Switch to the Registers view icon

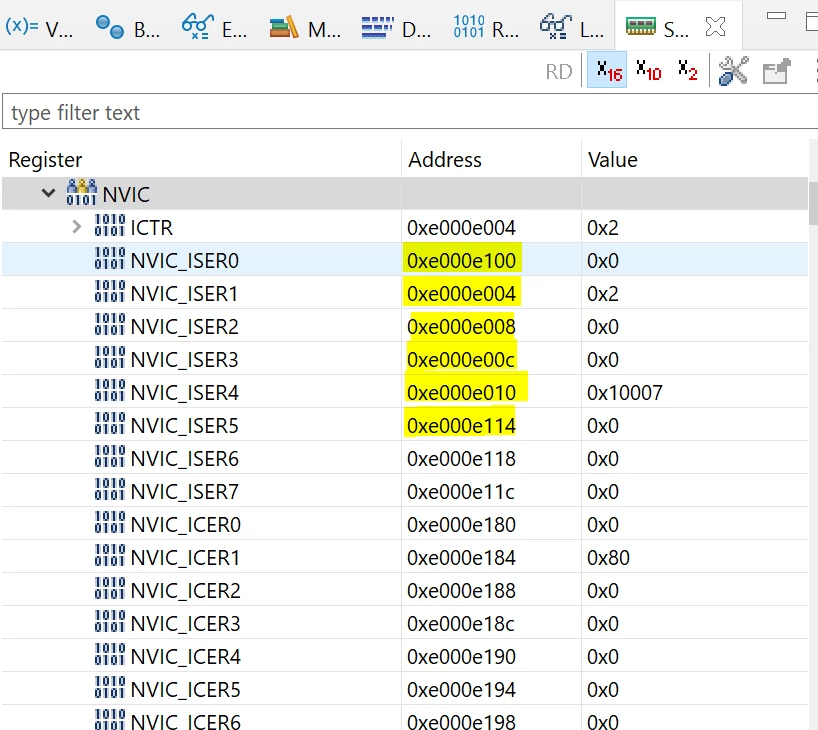pos(468,27)
